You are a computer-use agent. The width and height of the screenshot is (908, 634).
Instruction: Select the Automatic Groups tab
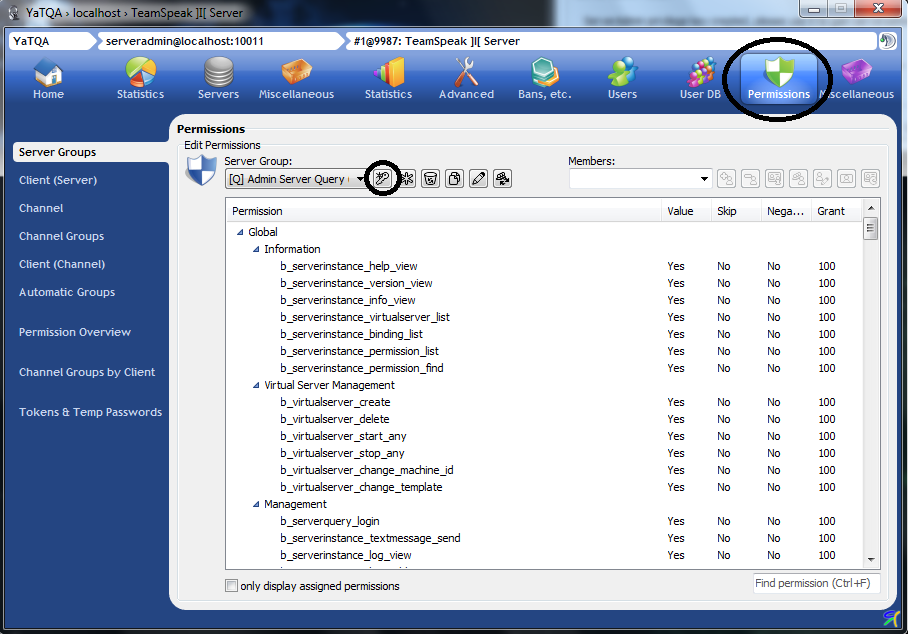67,292
